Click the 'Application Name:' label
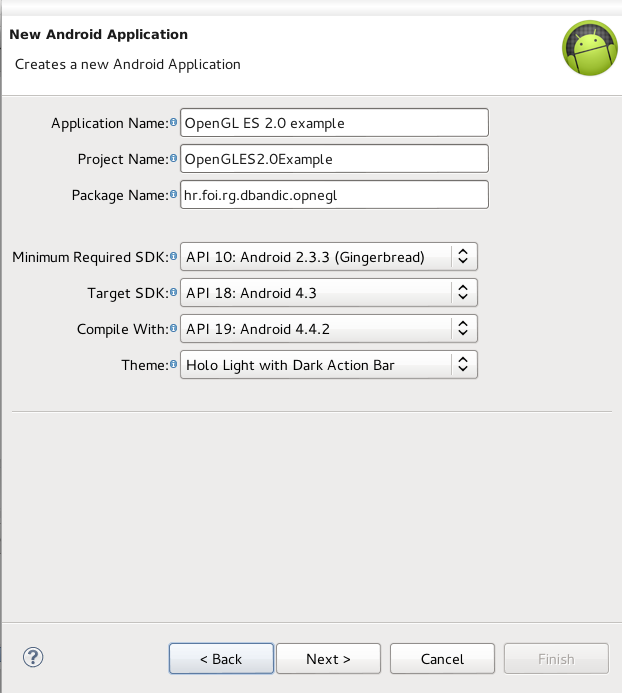Screen dimensions: 622x693 (x=110, y=123)
